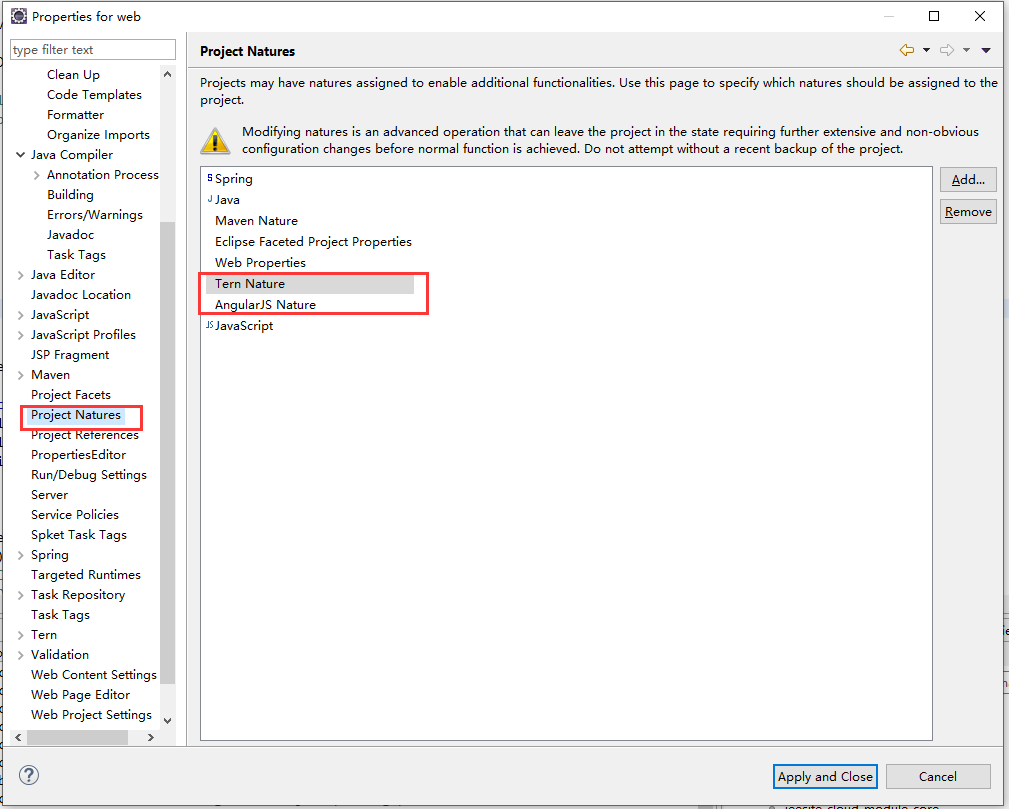Expand the Annotation Process node
This screenshot has height=809, width=1009.
click(x=37, y=174)
